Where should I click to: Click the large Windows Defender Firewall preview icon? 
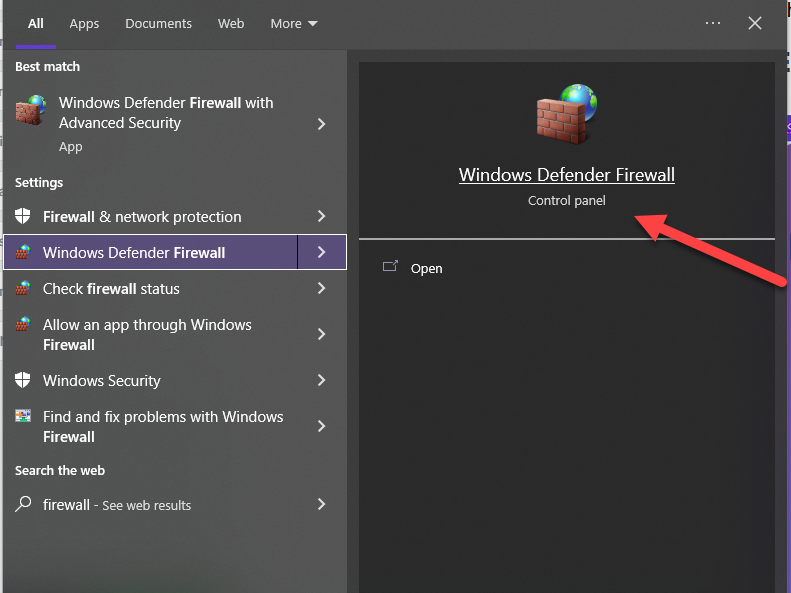(x=566, y=114)
